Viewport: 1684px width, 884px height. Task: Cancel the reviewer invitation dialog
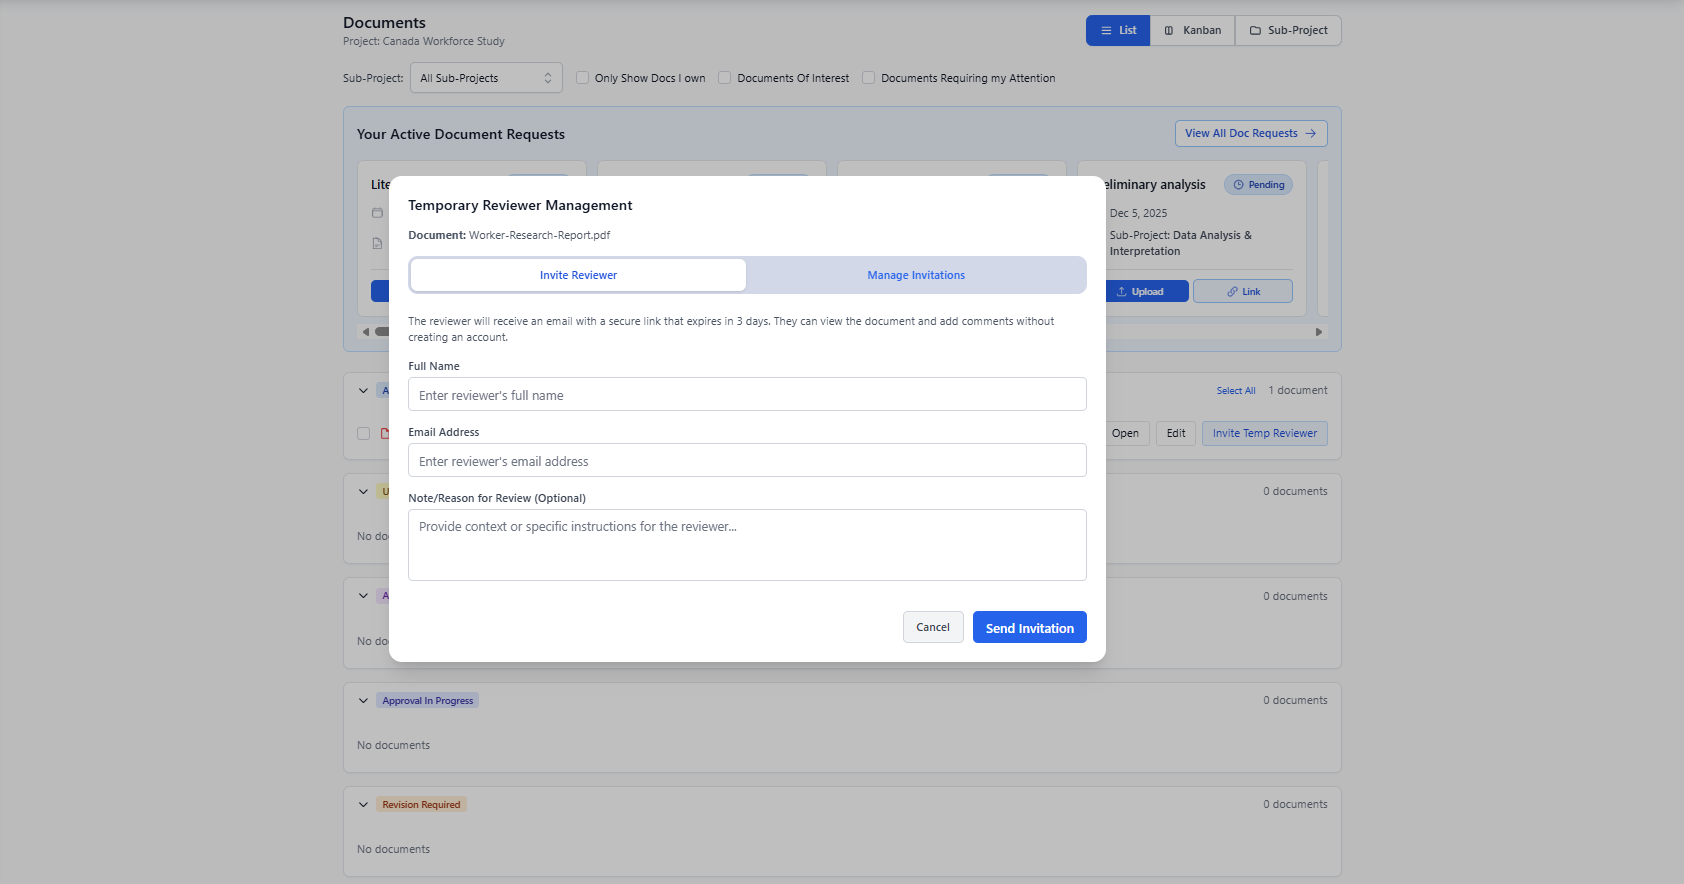point(933,627)
